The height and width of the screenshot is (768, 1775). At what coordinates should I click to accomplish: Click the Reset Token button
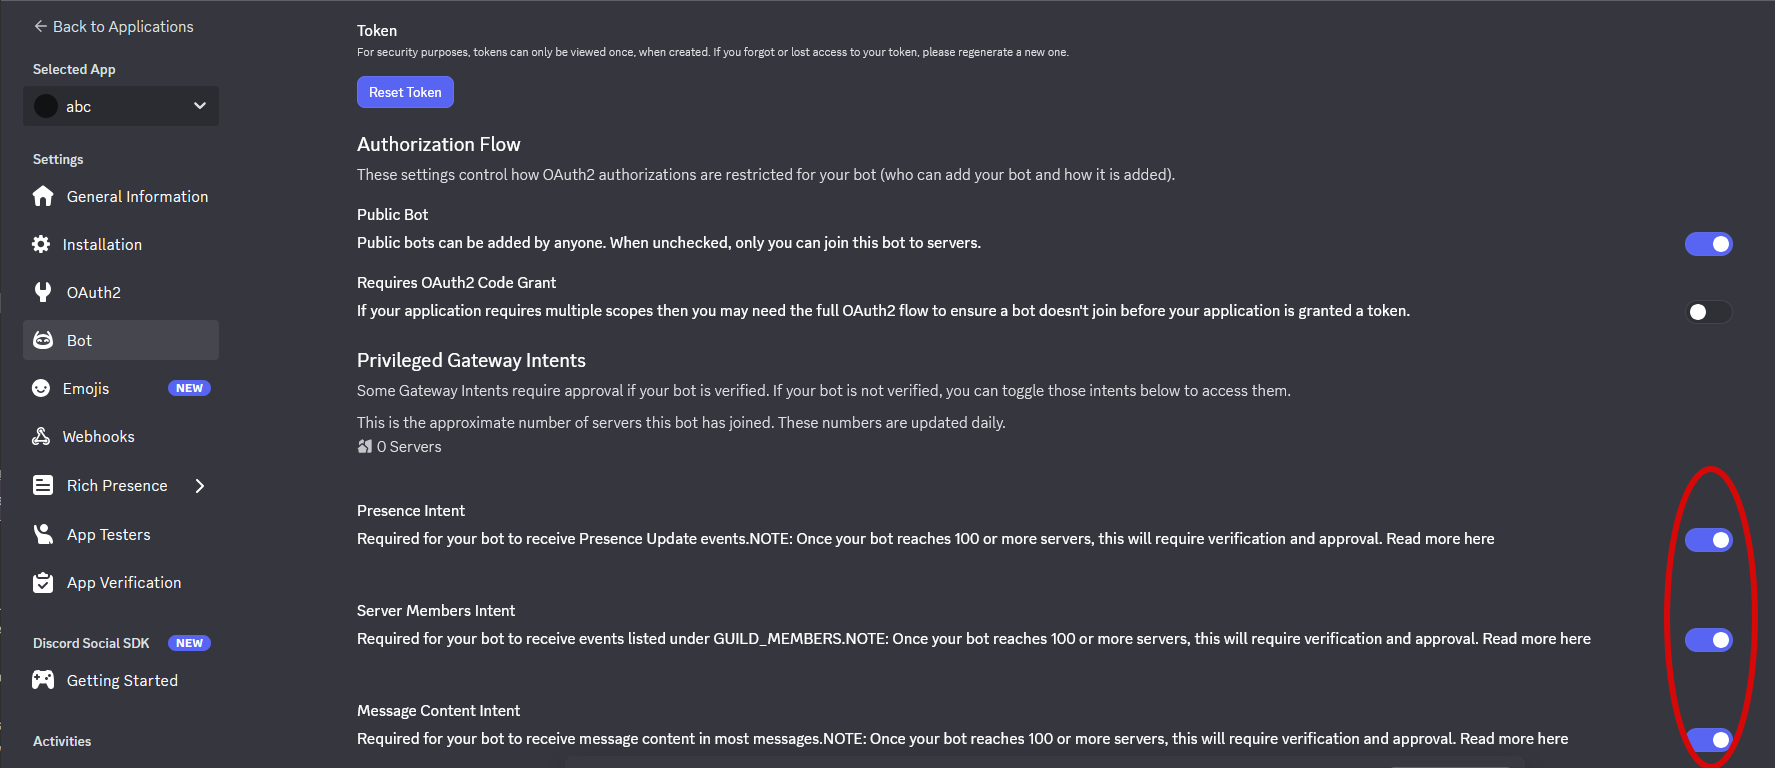[x=405, y=91]
